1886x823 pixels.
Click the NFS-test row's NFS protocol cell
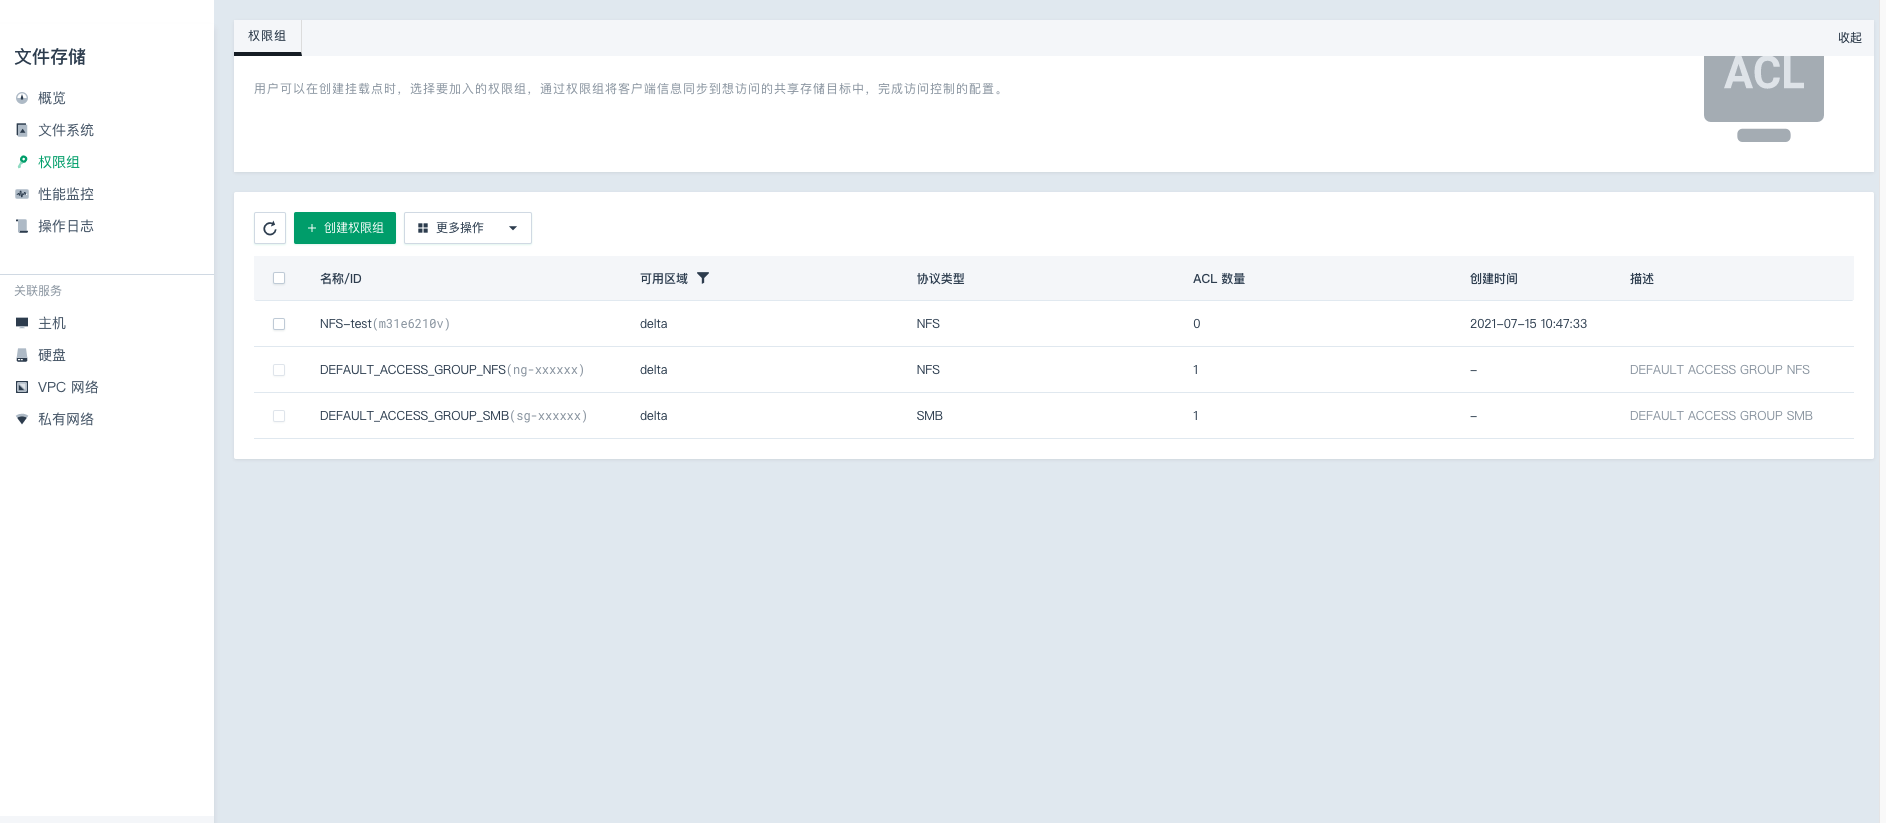(928, 324)
